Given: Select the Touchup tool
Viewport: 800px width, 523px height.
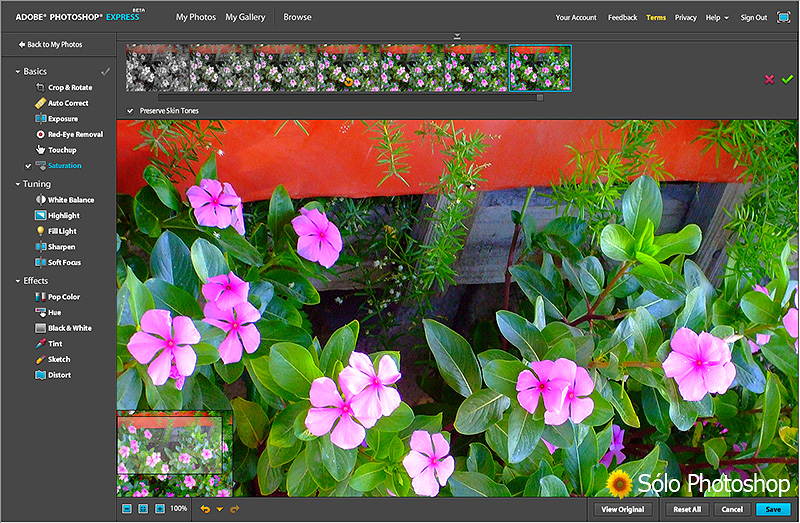Looking at the screenshot, I should [56, 150].
